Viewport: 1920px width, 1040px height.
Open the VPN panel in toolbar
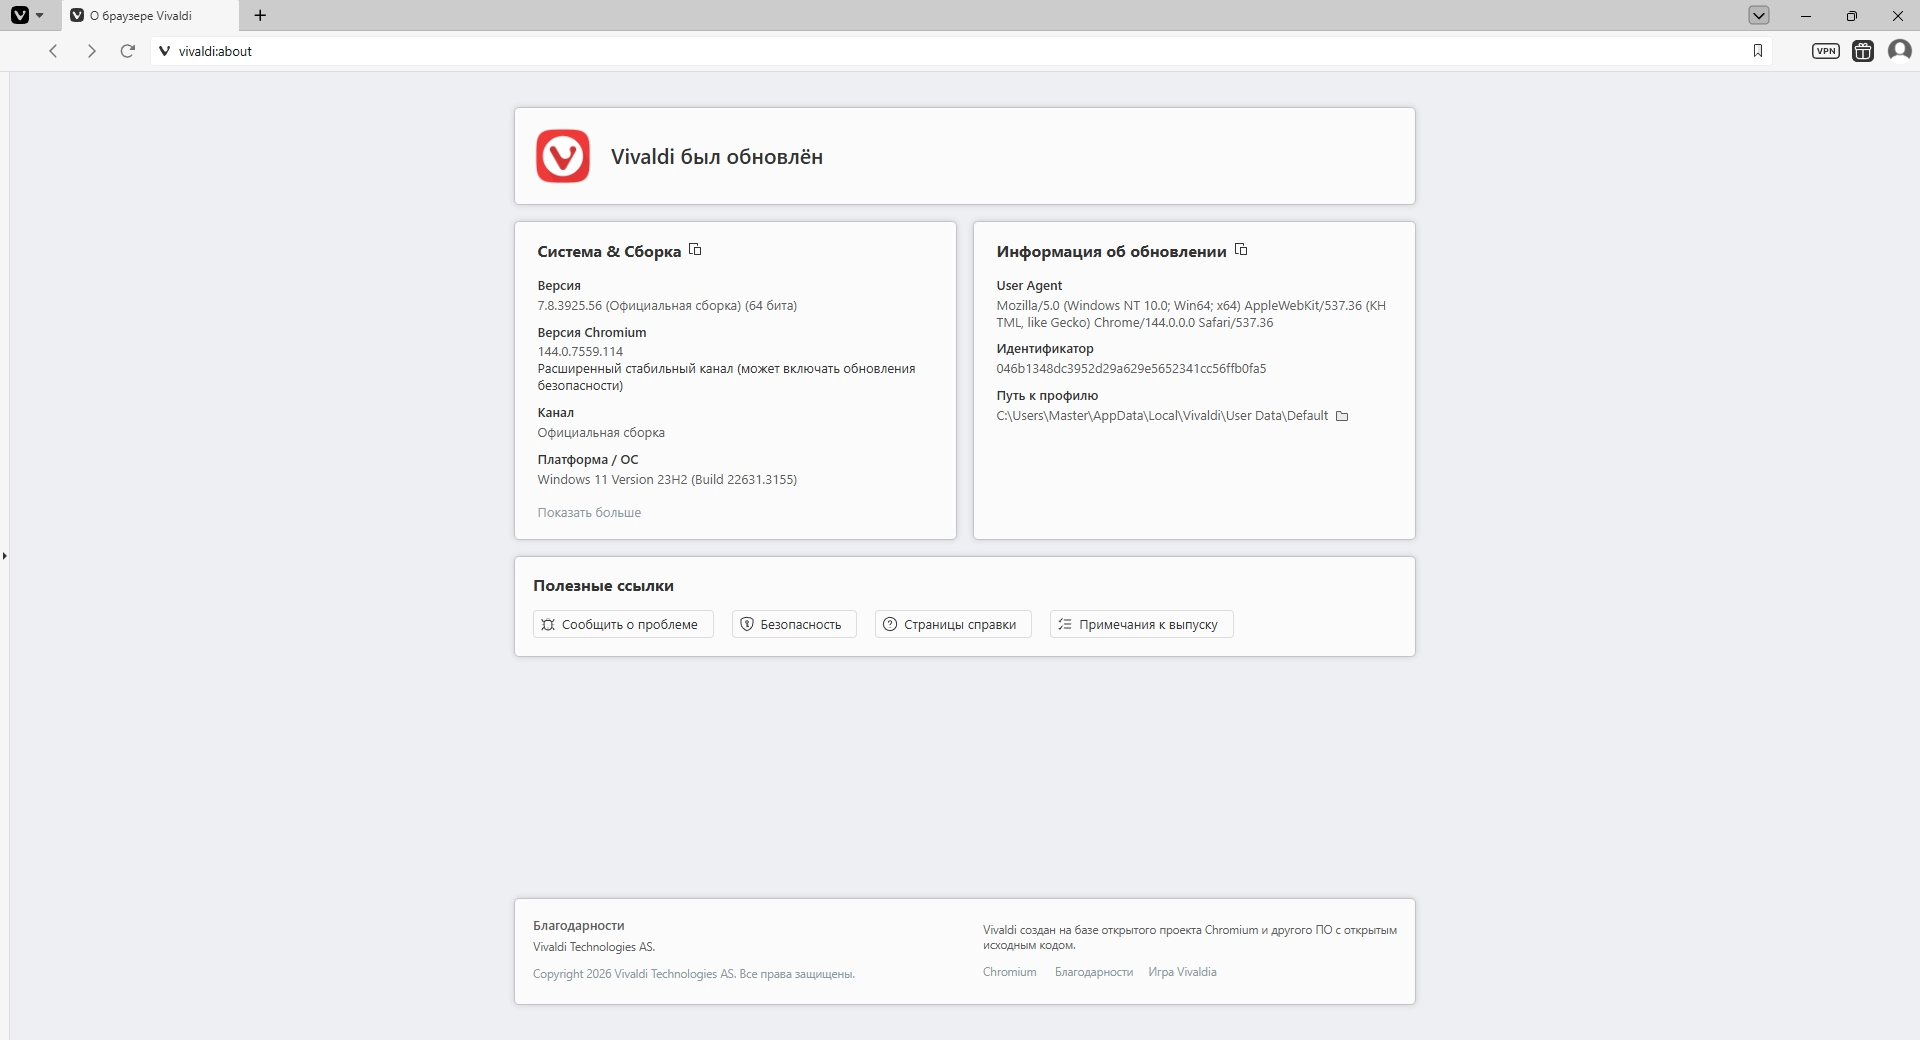pos(1825,51)
